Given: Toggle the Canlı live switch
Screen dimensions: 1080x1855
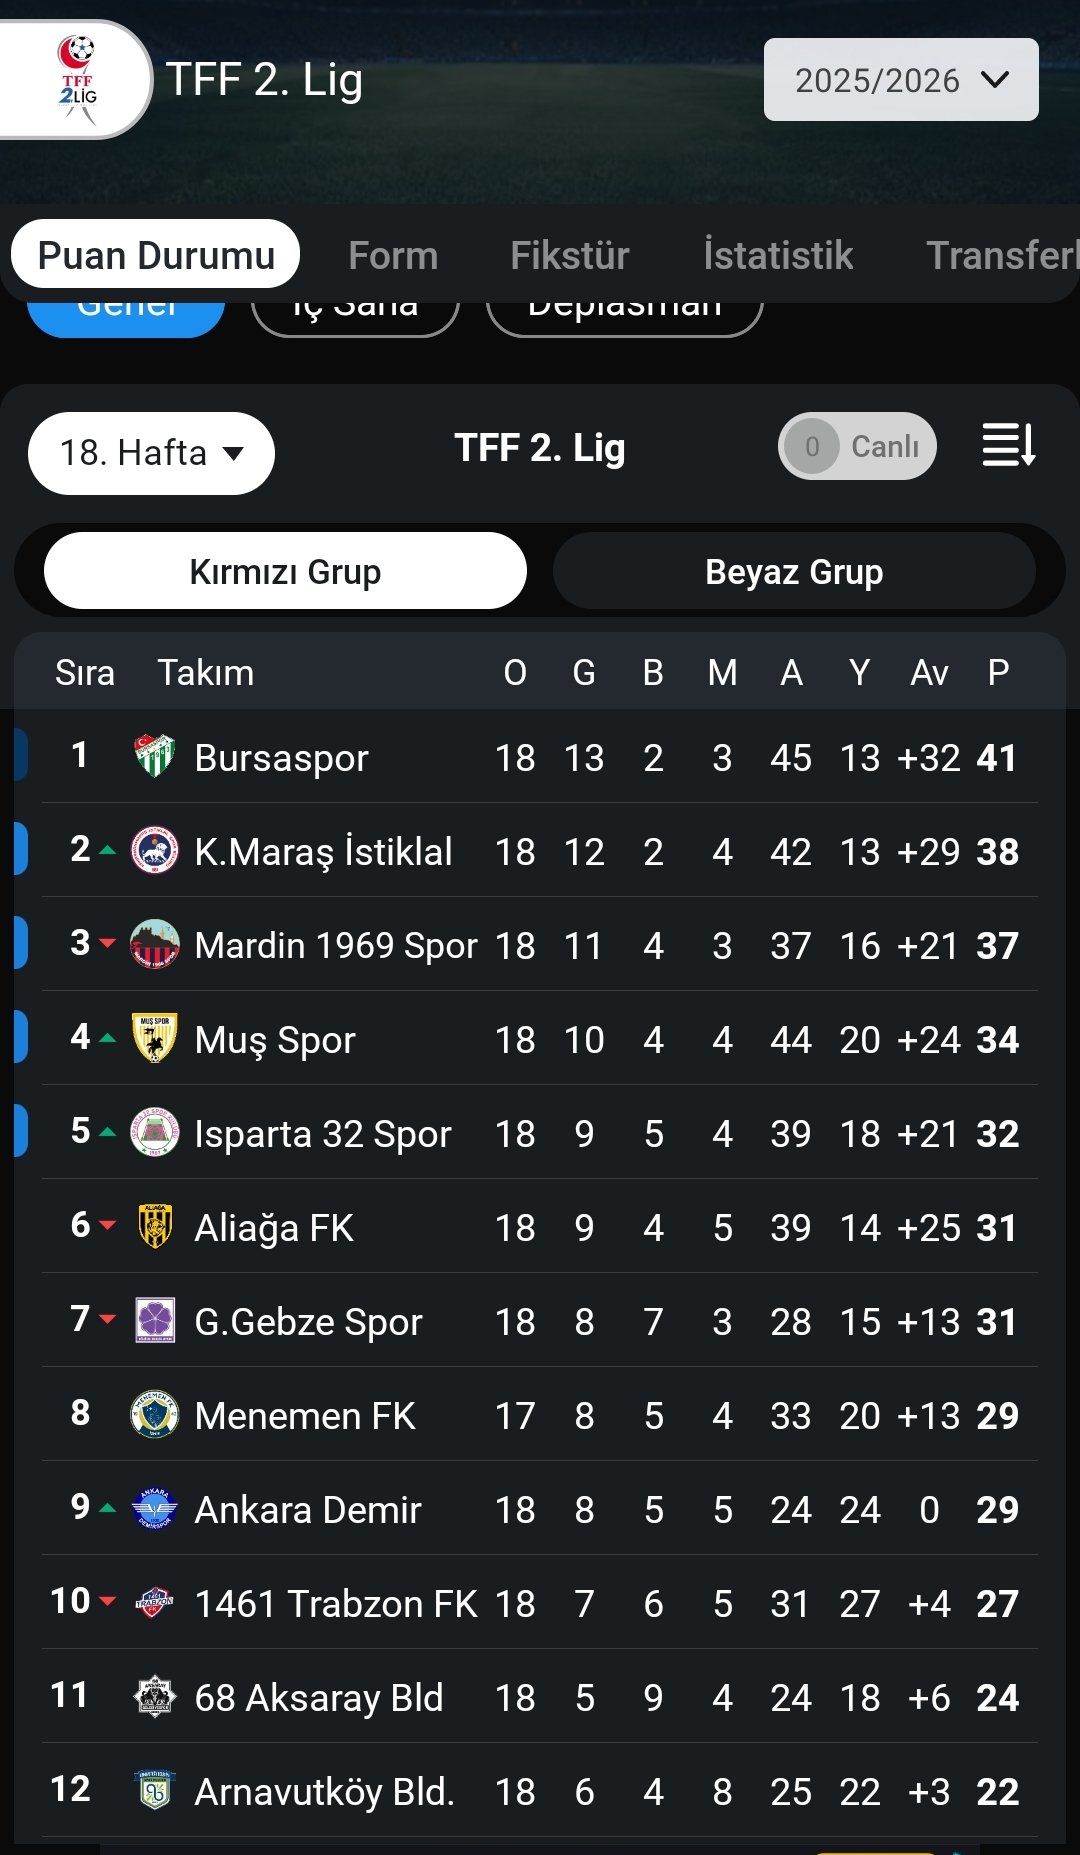Looking at the screenshot, I should (x=857, y=446).
